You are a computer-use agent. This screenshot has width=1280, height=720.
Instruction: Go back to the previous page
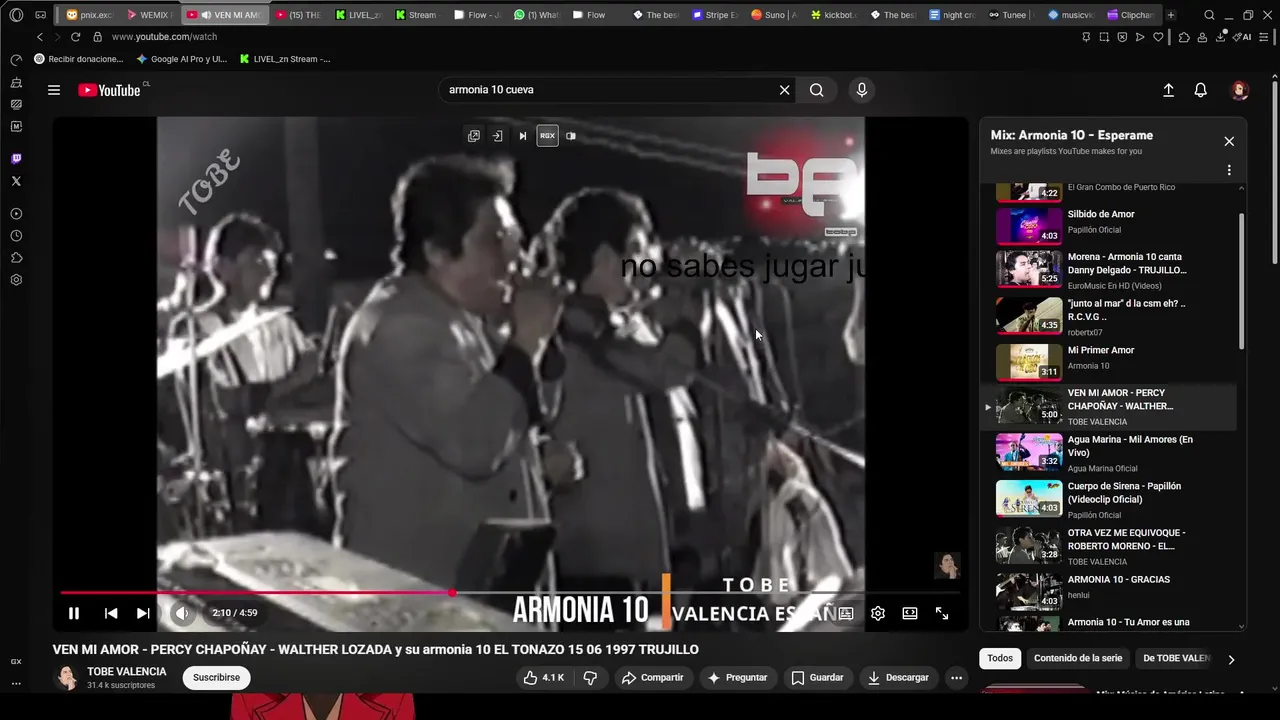40,37
